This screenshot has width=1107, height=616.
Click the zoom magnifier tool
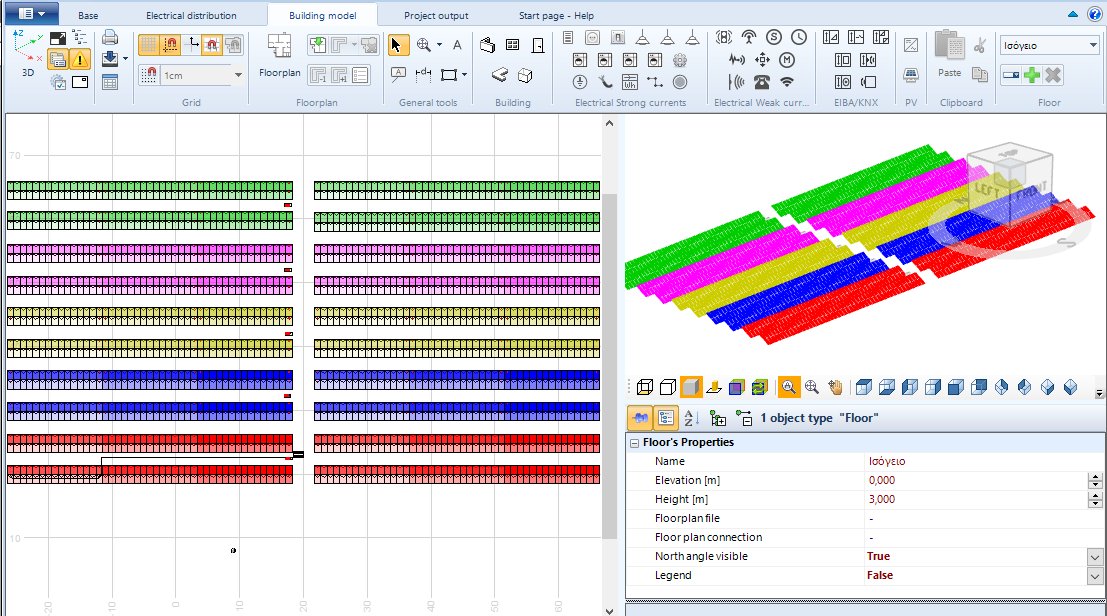point(424,45)
